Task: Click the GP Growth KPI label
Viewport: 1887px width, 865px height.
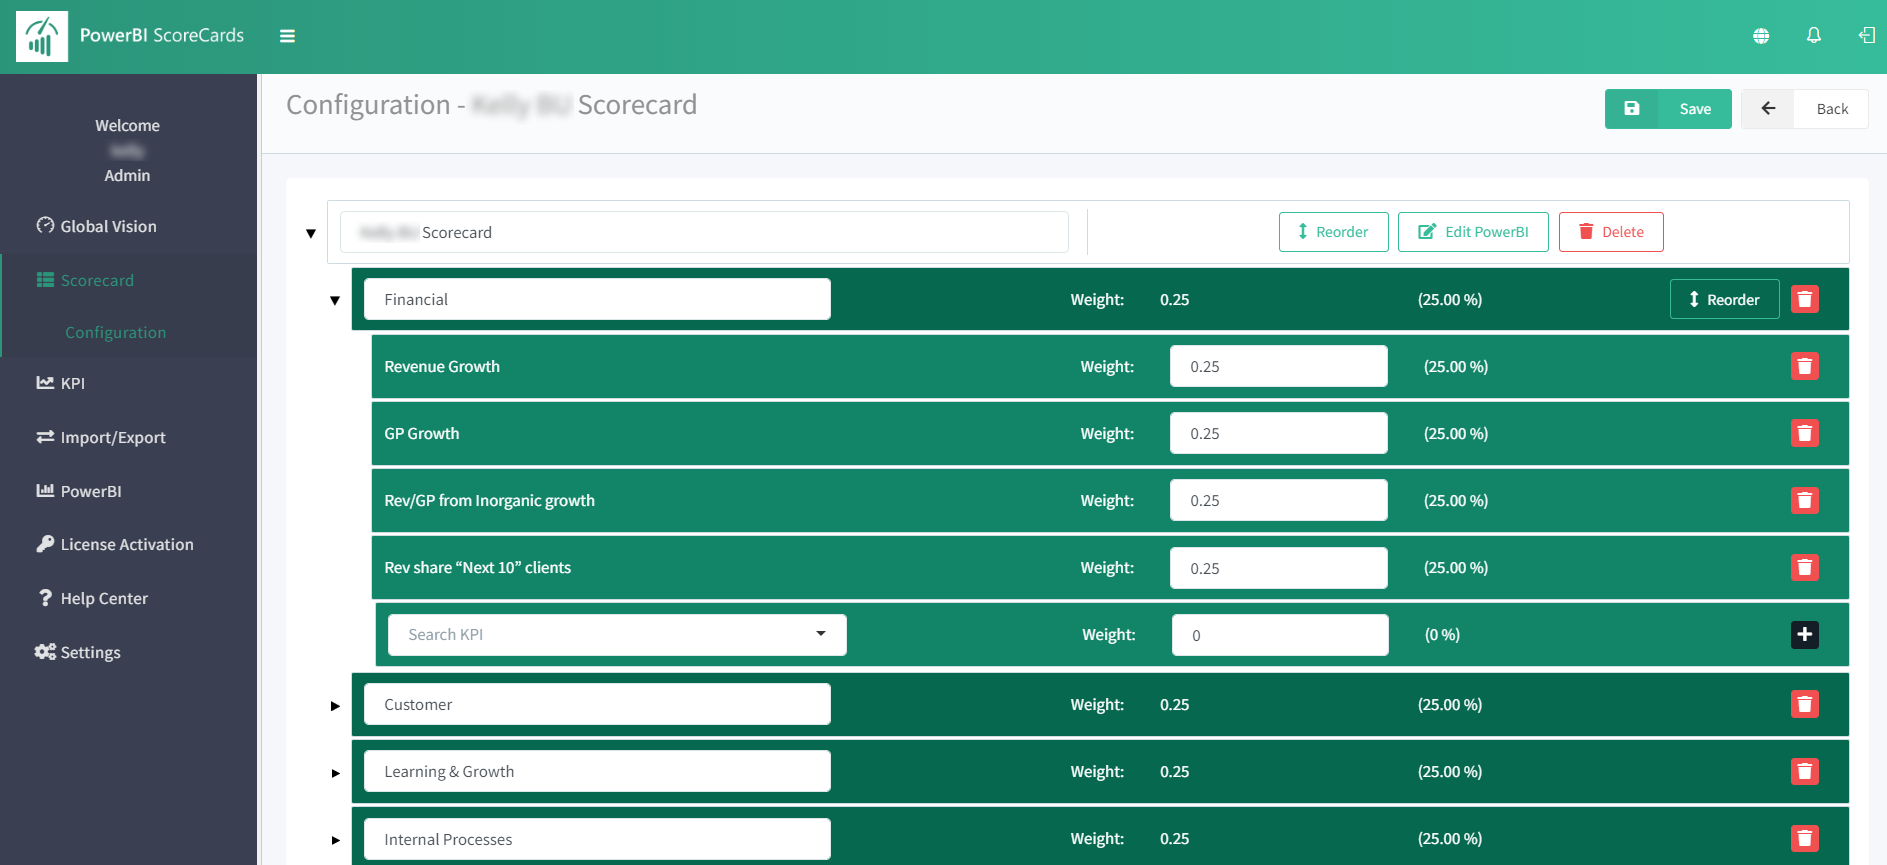Action: (422, 433)
